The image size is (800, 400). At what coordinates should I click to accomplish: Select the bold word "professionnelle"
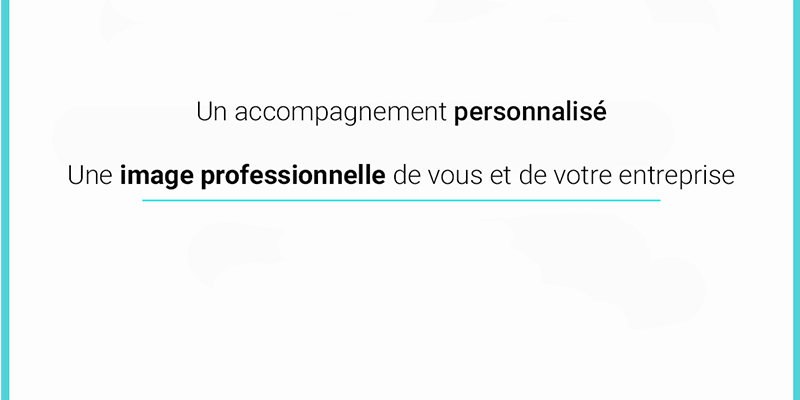click(293, 177)
